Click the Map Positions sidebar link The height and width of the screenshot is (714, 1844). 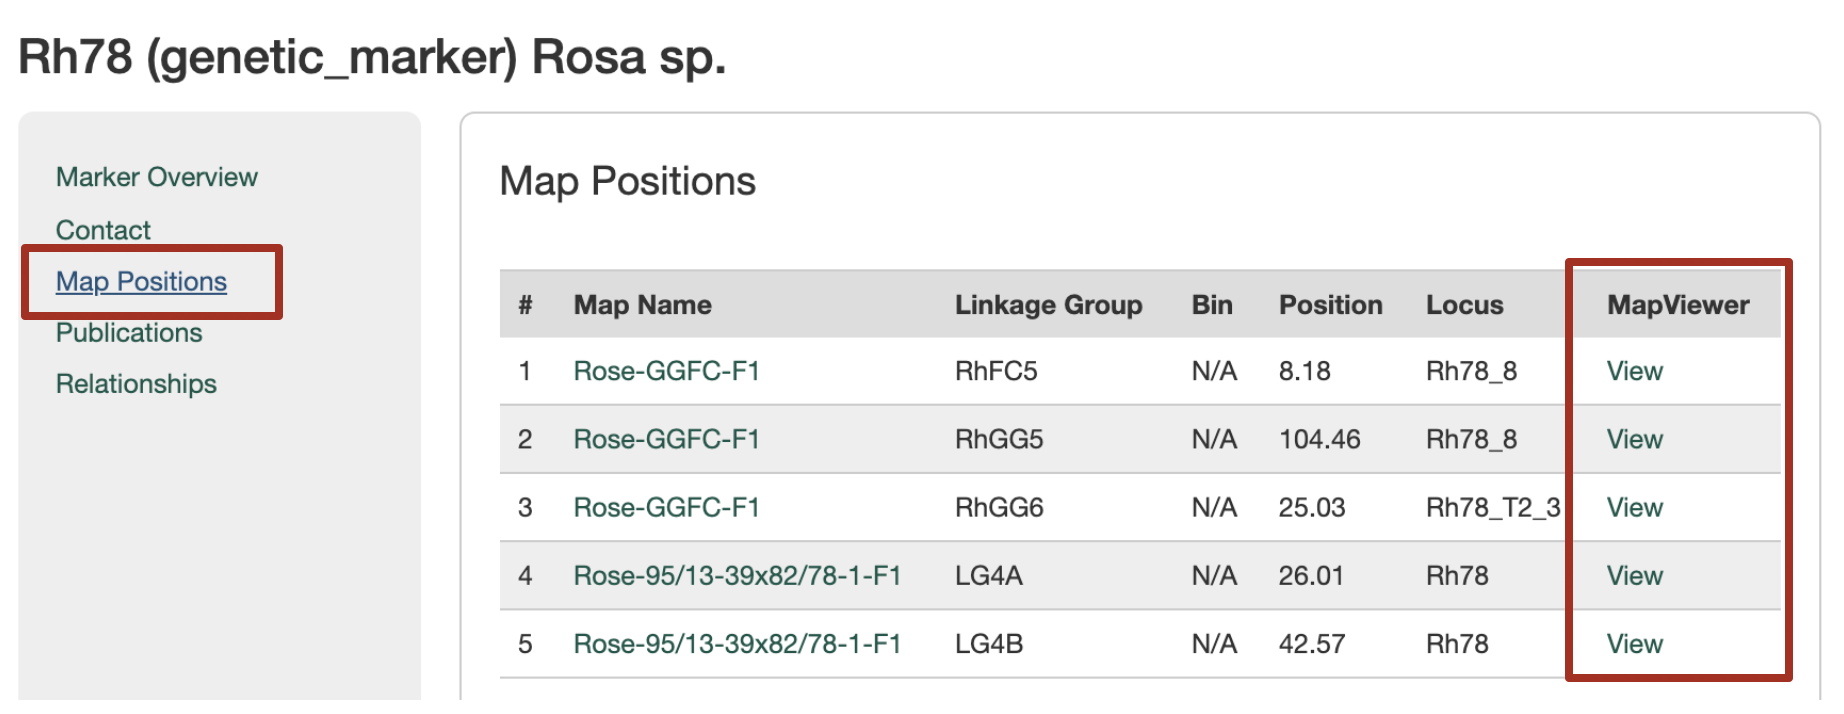click(x=141, y=282)
